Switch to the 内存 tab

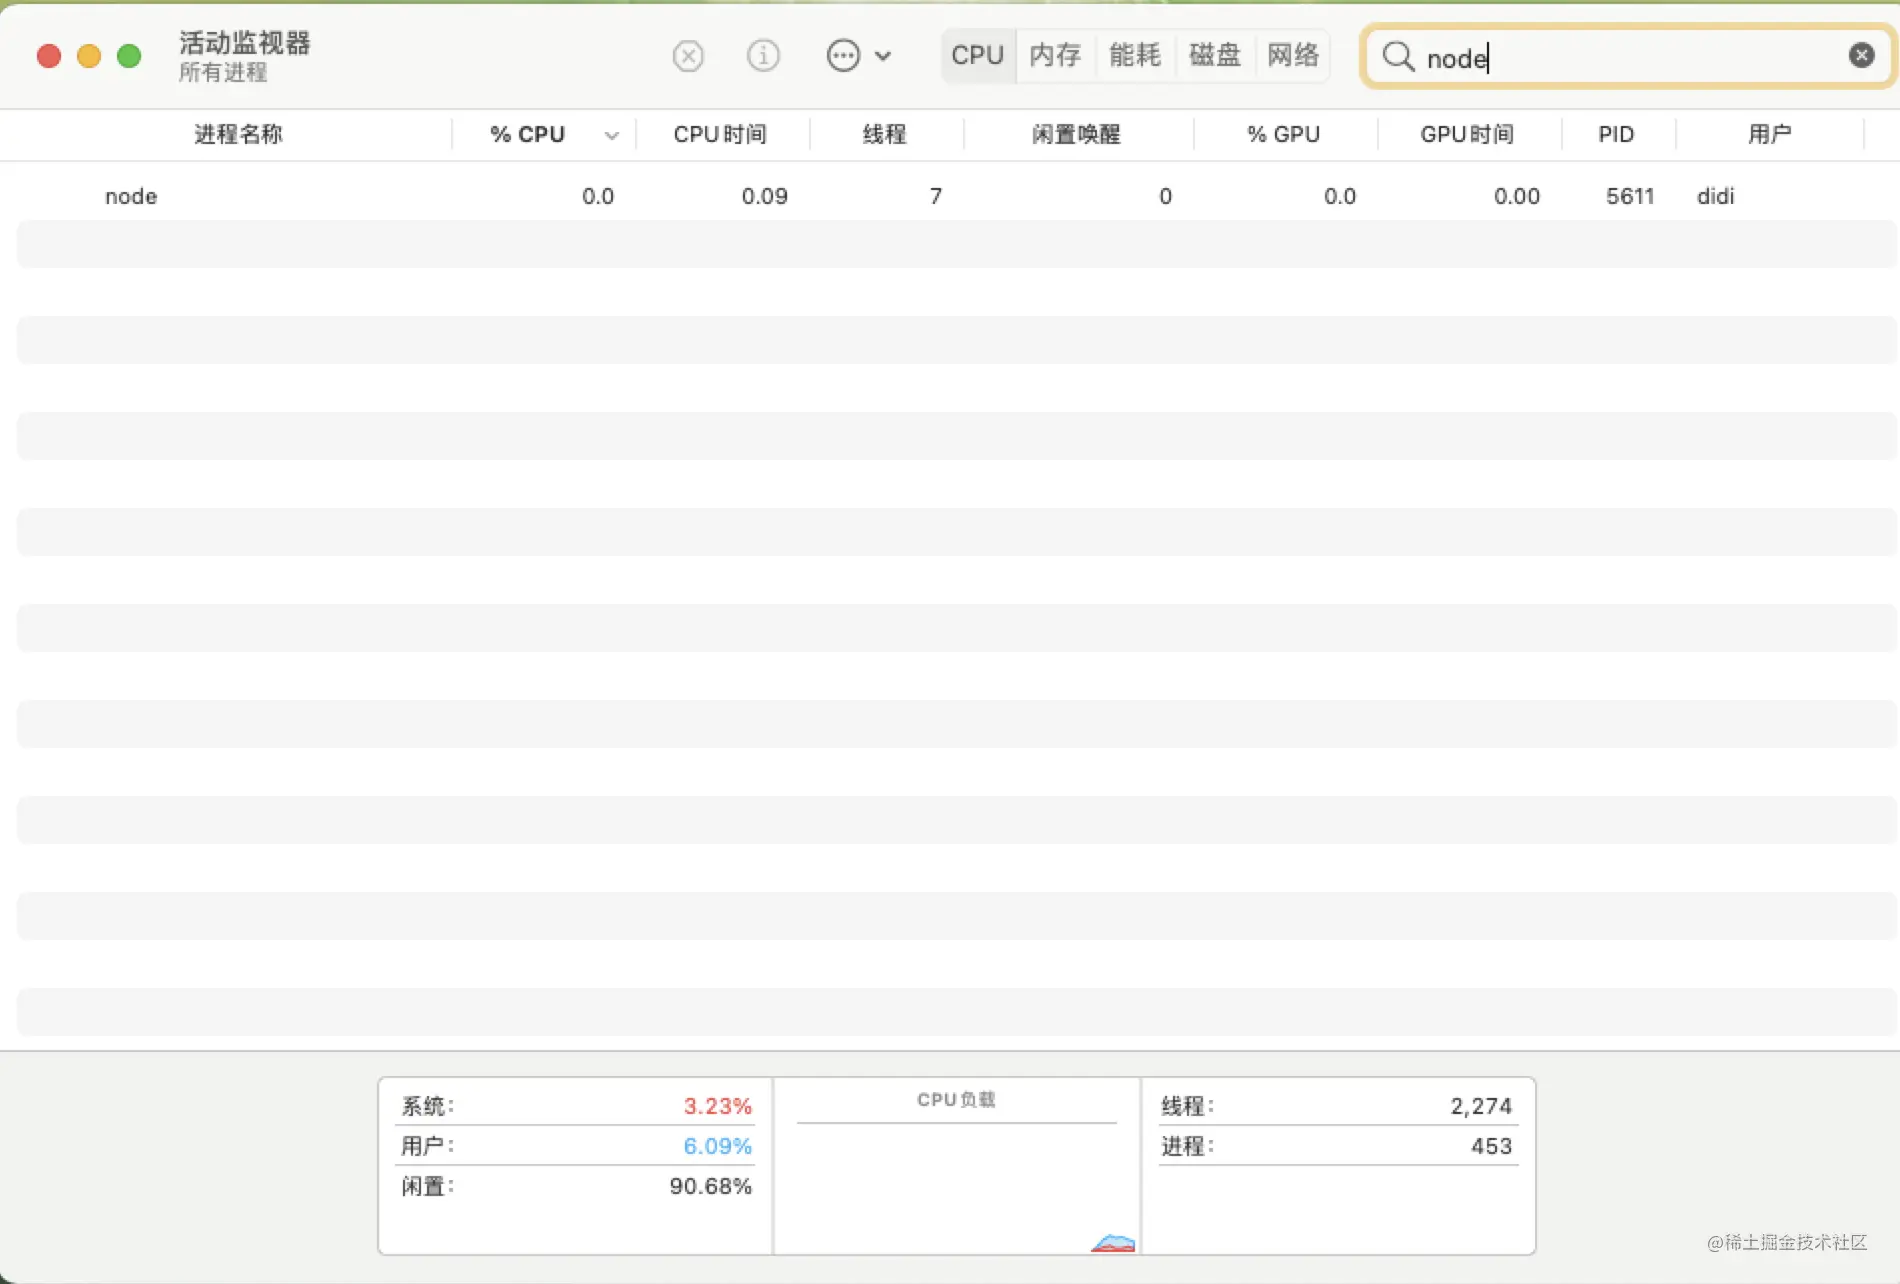[1055, 55]
